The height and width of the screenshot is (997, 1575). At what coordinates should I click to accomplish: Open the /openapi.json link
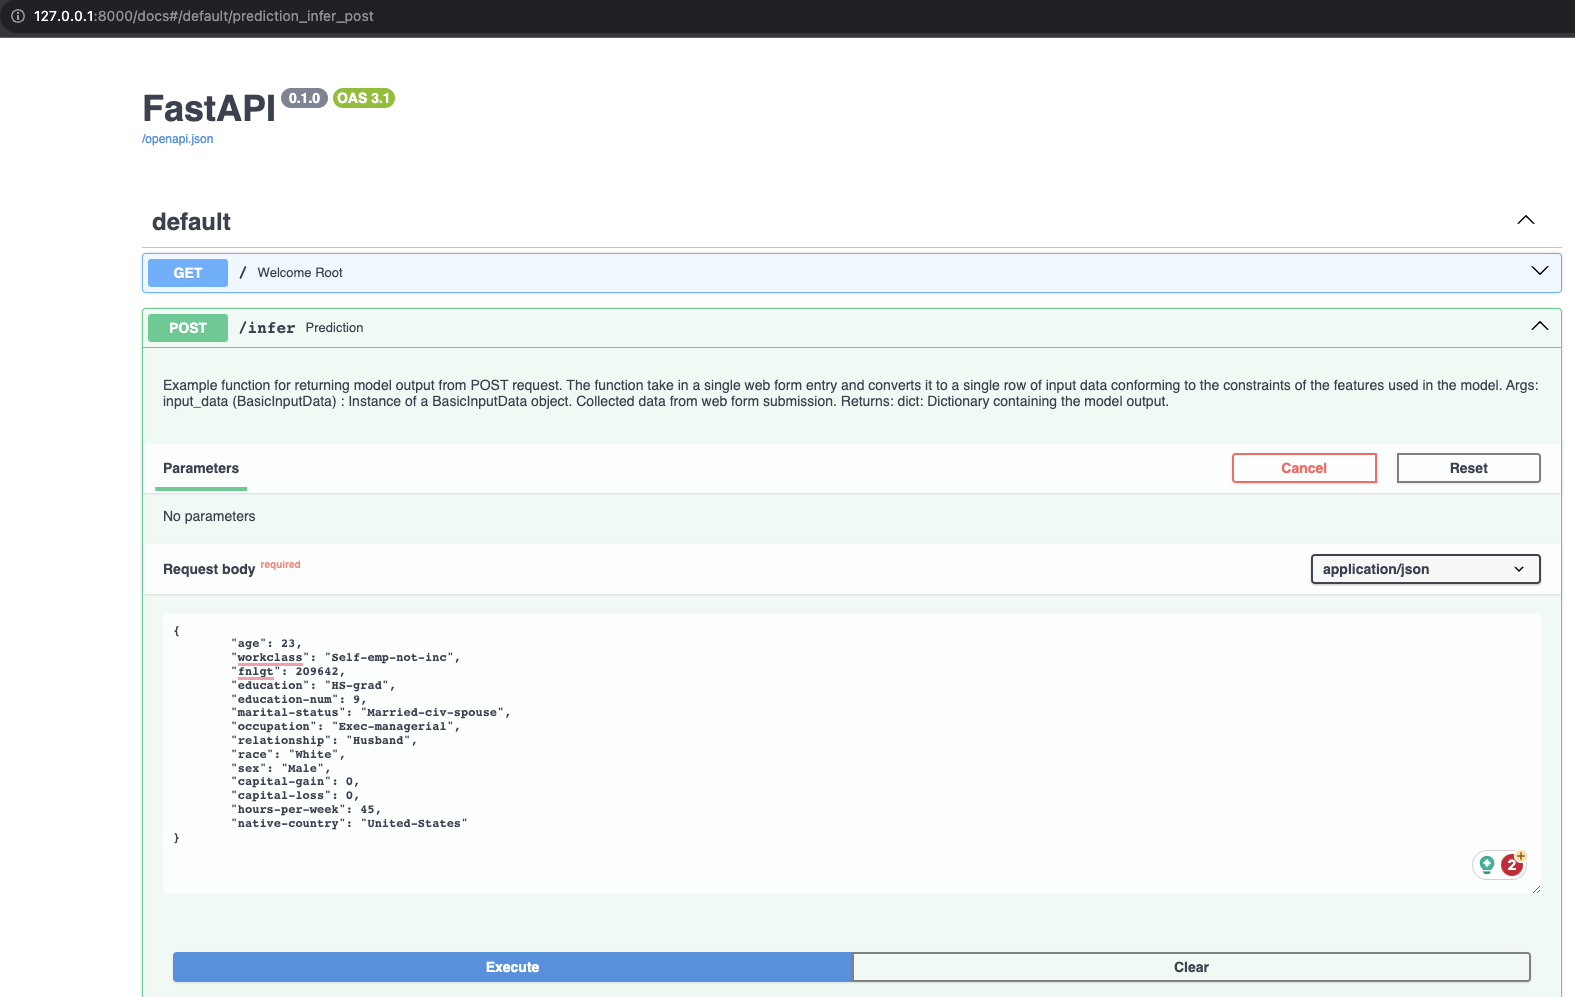pos(177,139)
